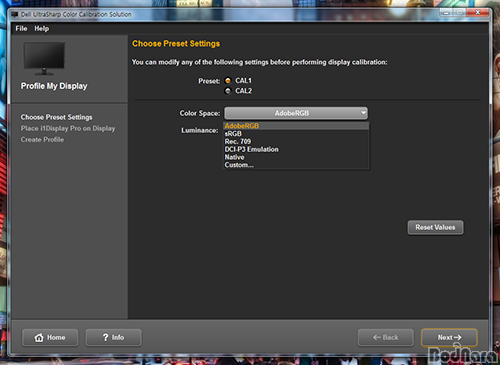
Task: Select Create Profile step in sidebar
Action: pyautogui.click(x=42, y=140)
